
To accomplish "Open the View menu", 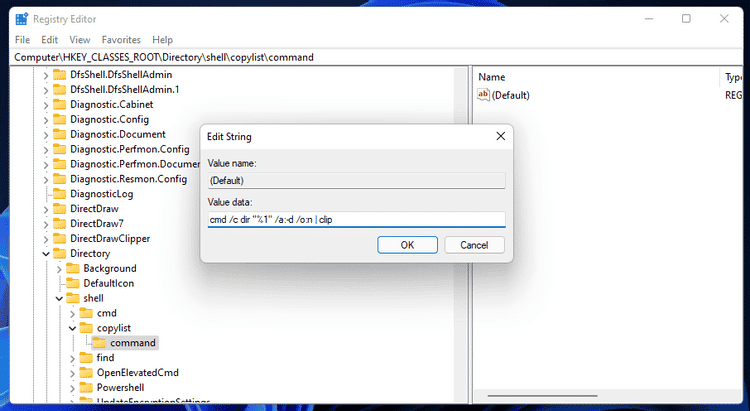I will (79, 40).
